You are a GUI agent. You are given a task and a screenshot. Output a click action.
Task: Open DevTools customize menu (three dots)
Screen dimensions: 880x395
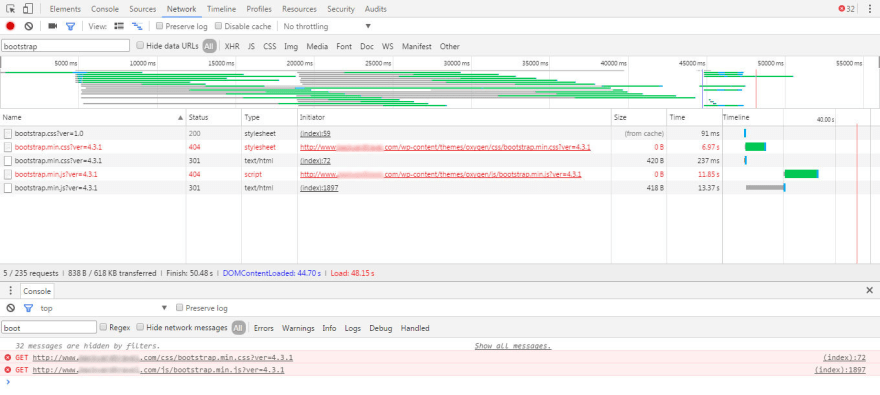point(869,8)
